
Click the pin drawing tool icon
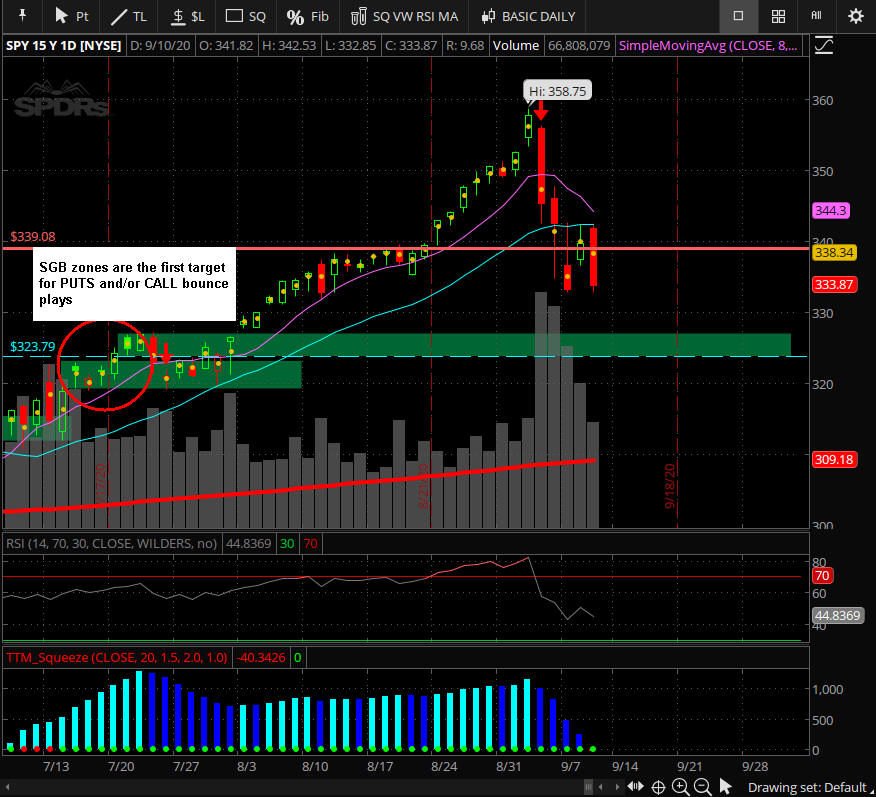(x=21, y=16)
